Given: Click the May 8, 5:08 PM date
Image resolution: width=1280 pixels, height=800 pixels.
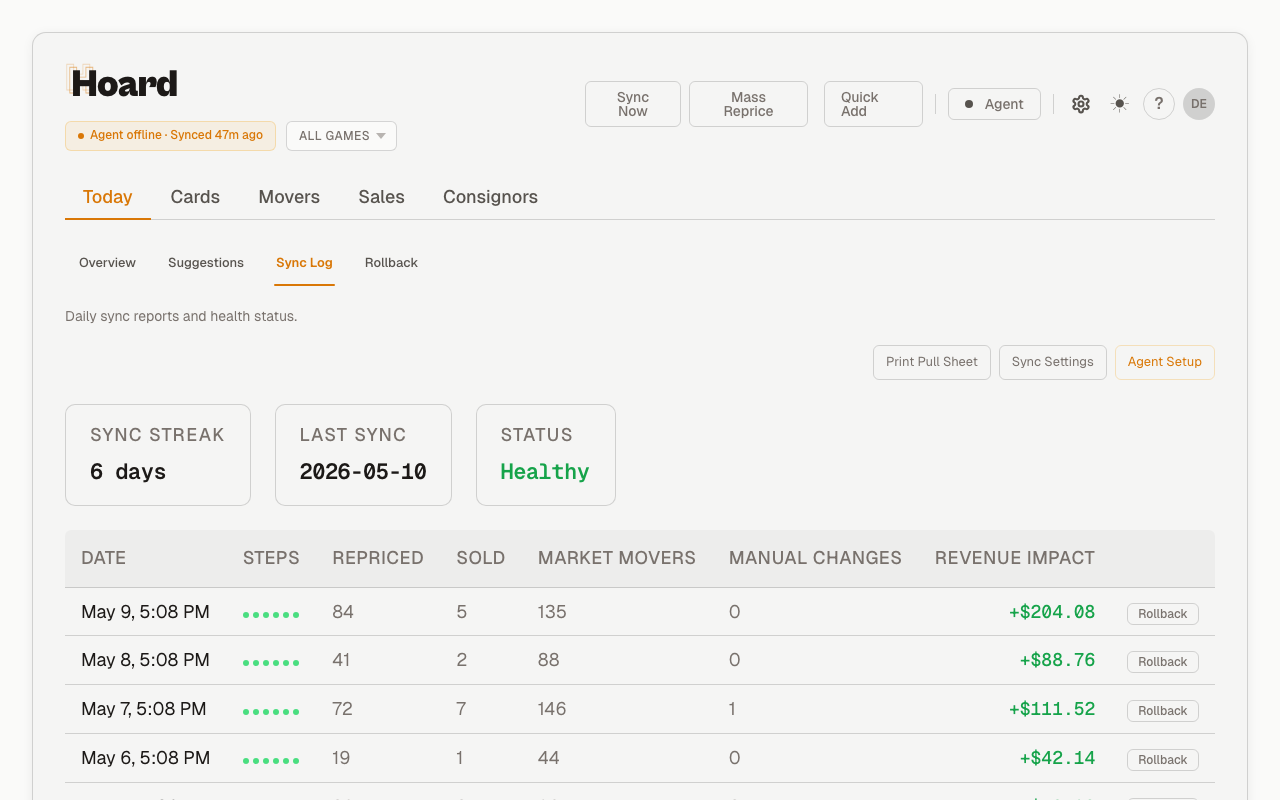Looking at the screenshot, I should [x=146, y=660].
